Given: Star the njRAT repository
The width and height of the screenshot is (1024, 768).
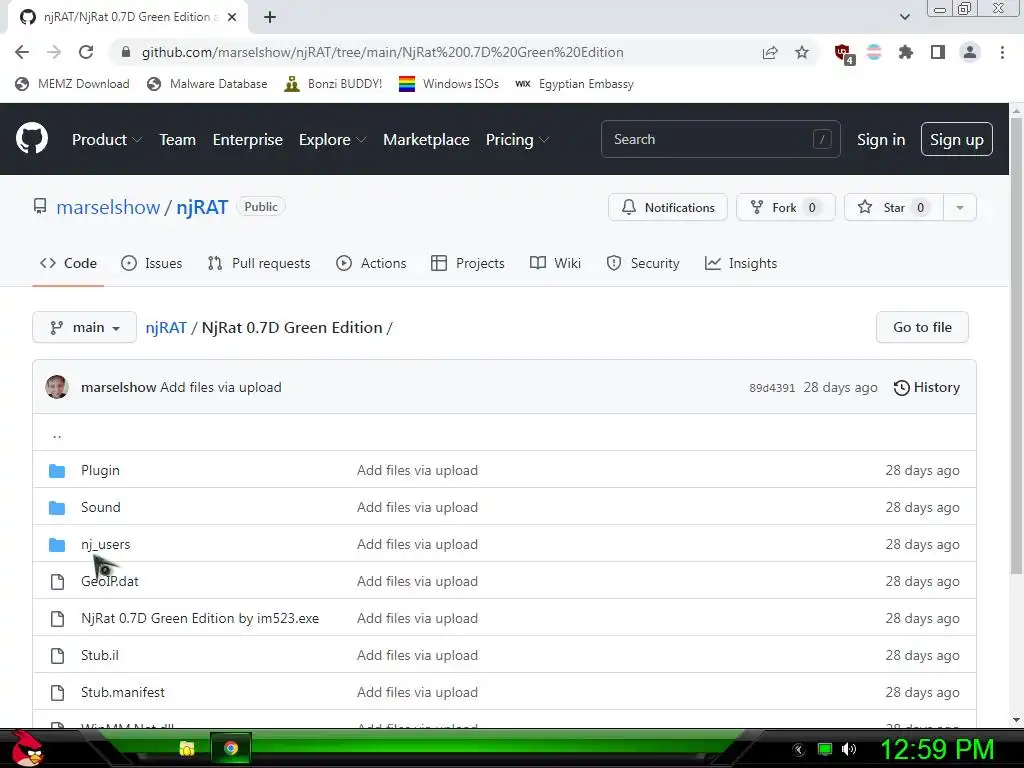Looking at the screenshot, I should (x=894, y=208).
